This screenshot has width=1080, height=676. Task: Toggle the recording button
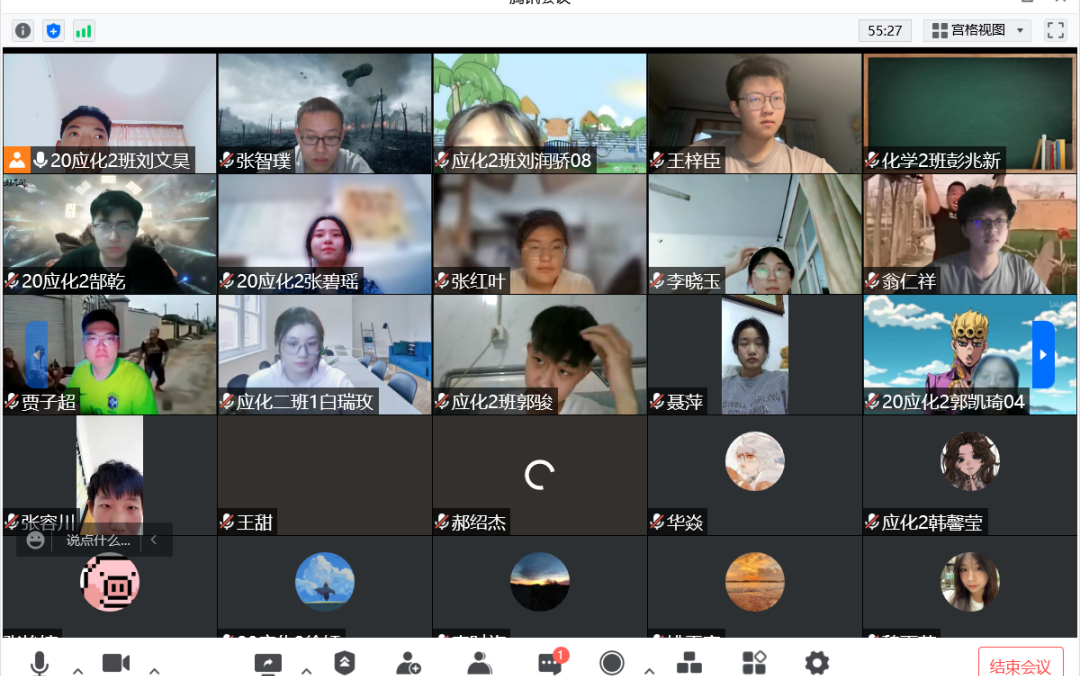pos(612,663)
